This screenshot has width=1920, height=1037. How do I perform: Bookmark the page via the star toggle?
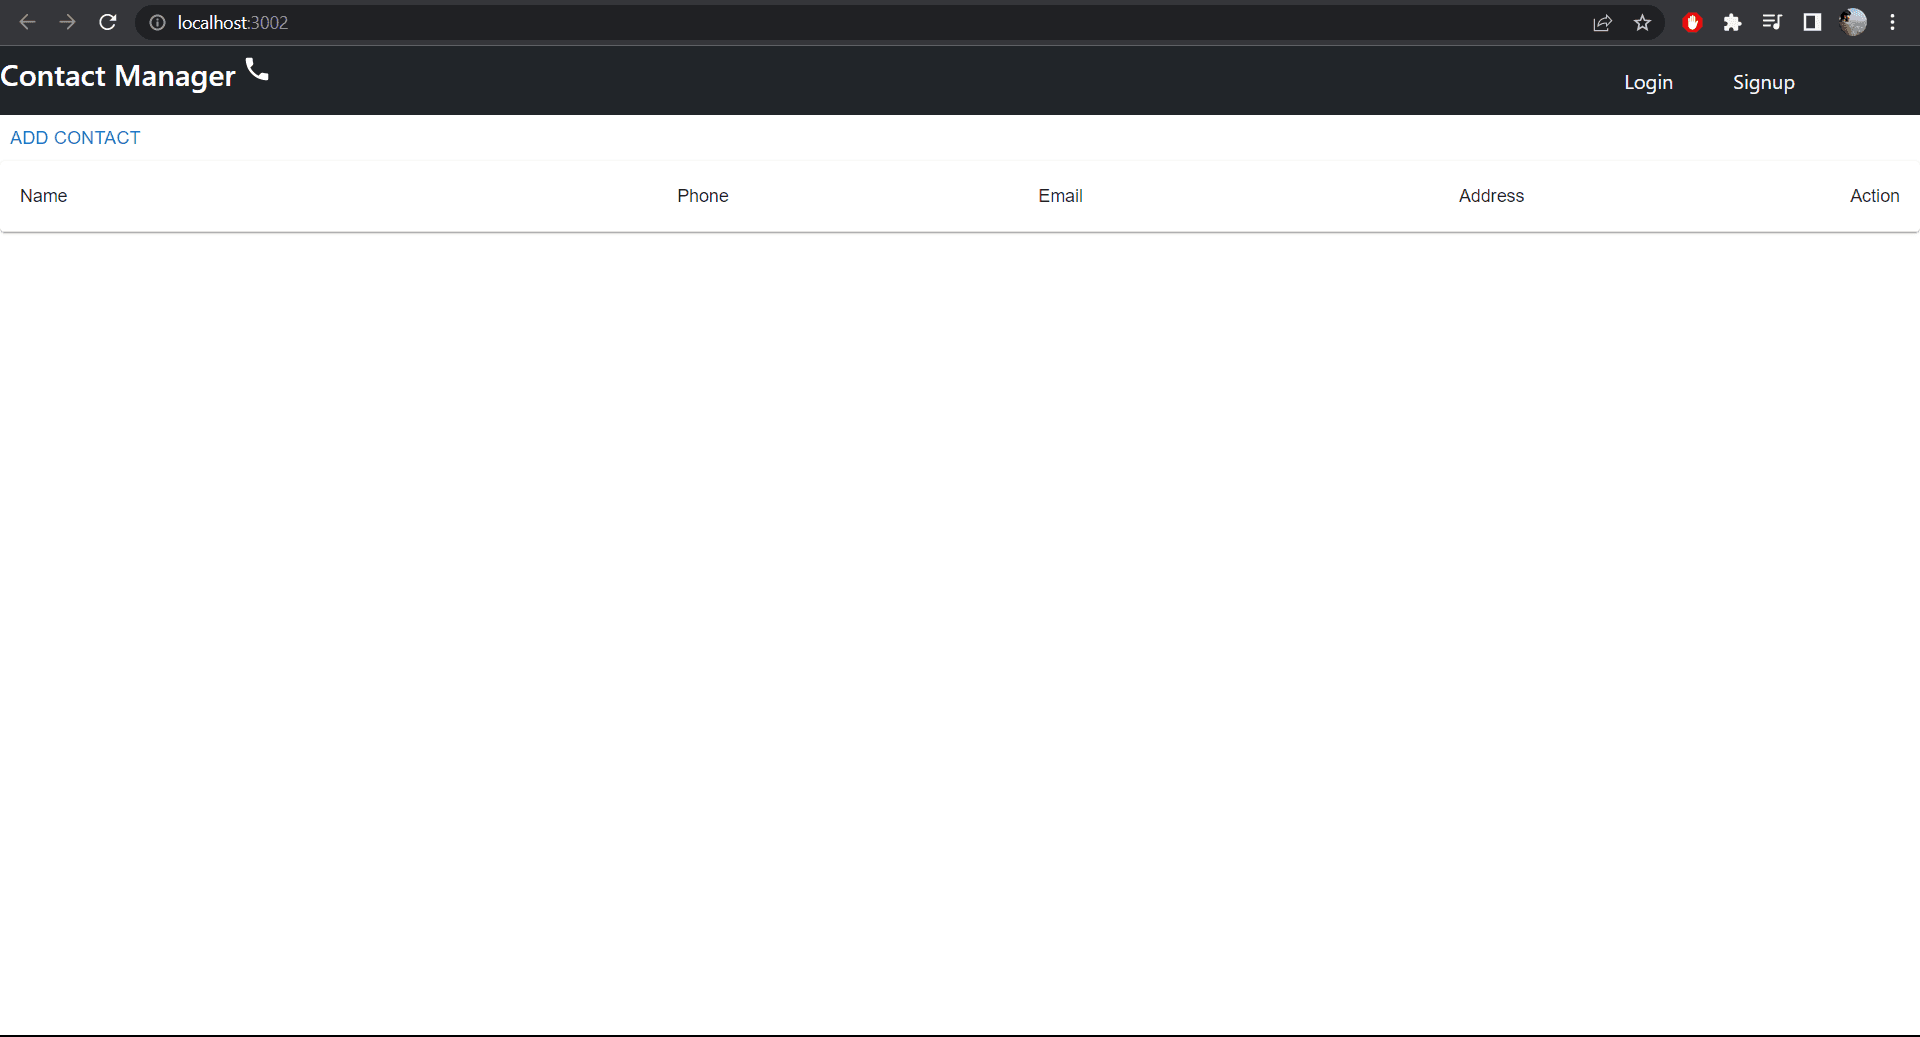coord(1642,22)
